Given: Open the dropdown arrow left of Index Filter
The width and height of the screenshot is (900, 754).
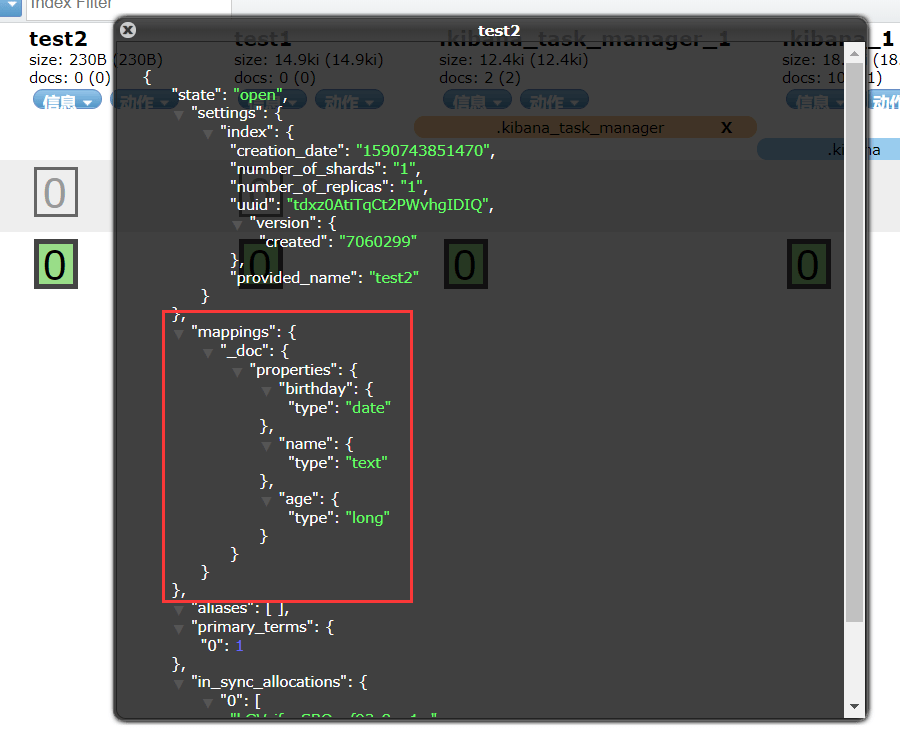Looking at the screenshot, I should coord(11,6).
